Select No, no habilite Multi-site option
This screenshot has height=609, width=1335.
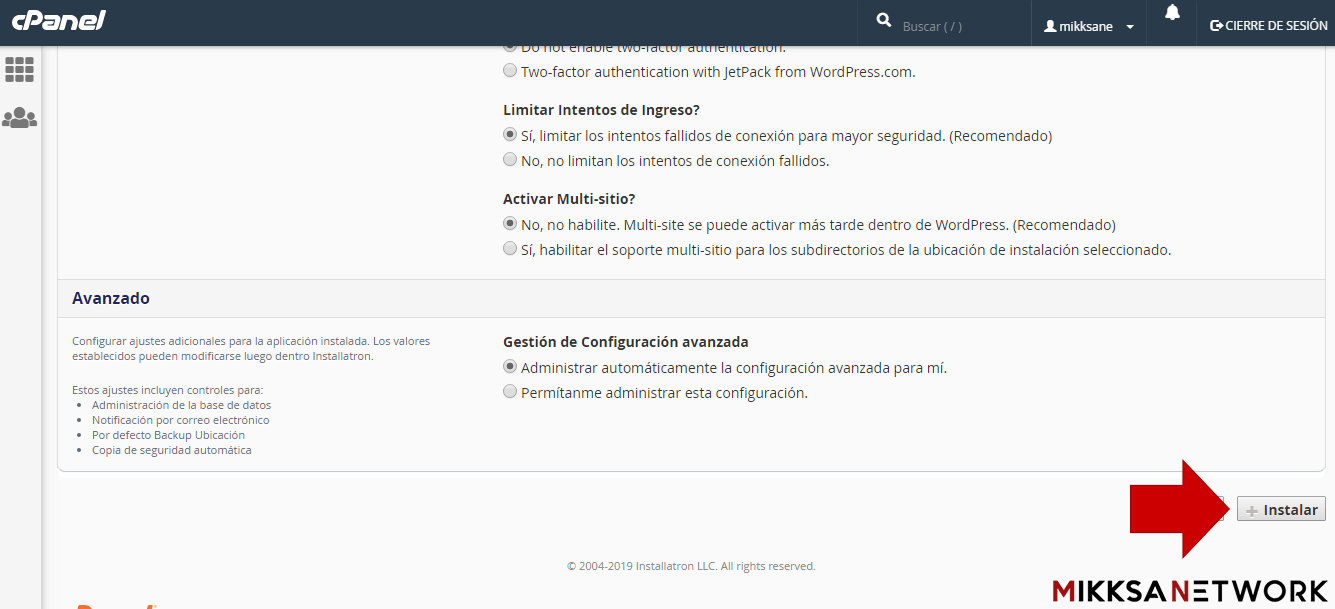tap(511, 224)
